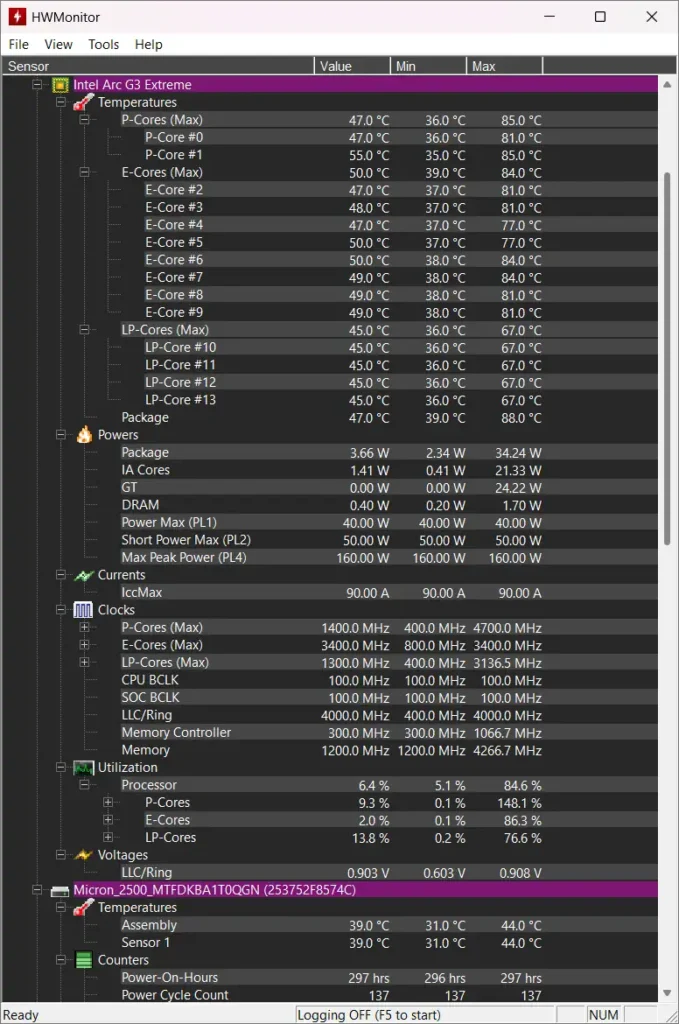Screen dimensions: 679x1024
Task: Click the Intel Arc G3 Extreme CPU chip icon
Action: (60, 85)
